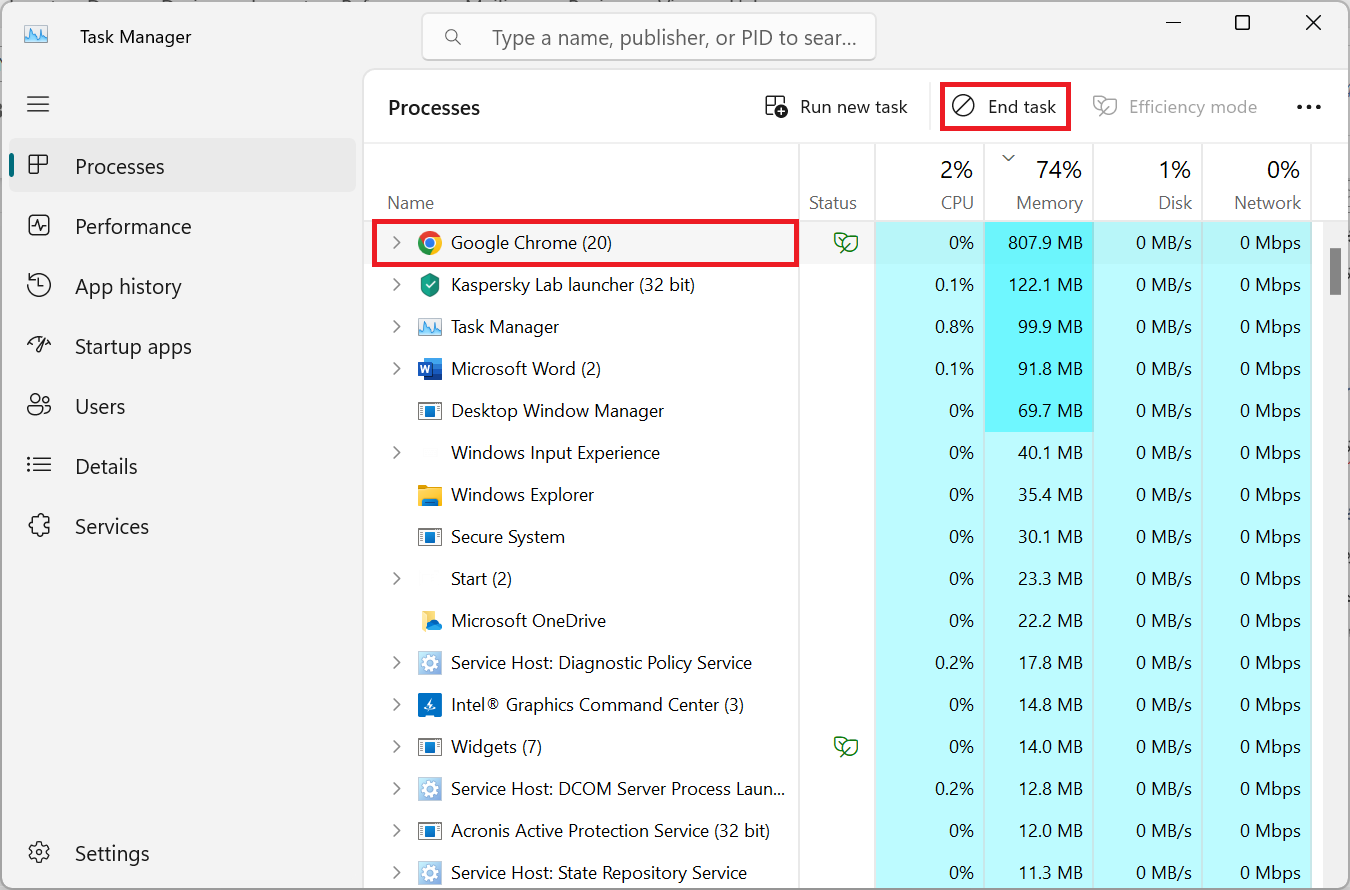
Task: Open the Services page
Action: [182, 526]
